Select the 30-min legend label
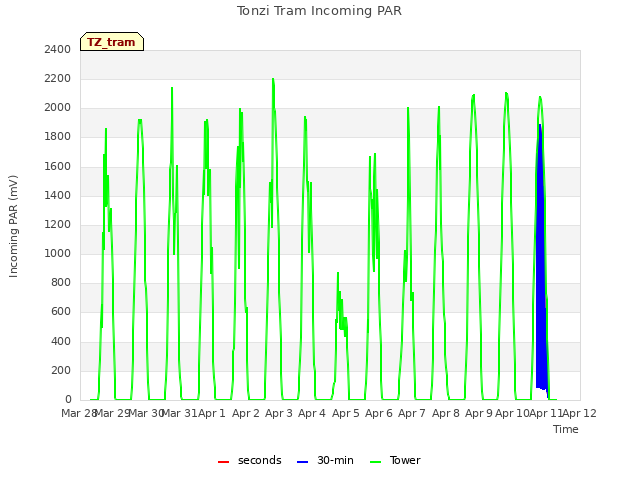This screenshot has height=480, width=640. tap(335, 460)
